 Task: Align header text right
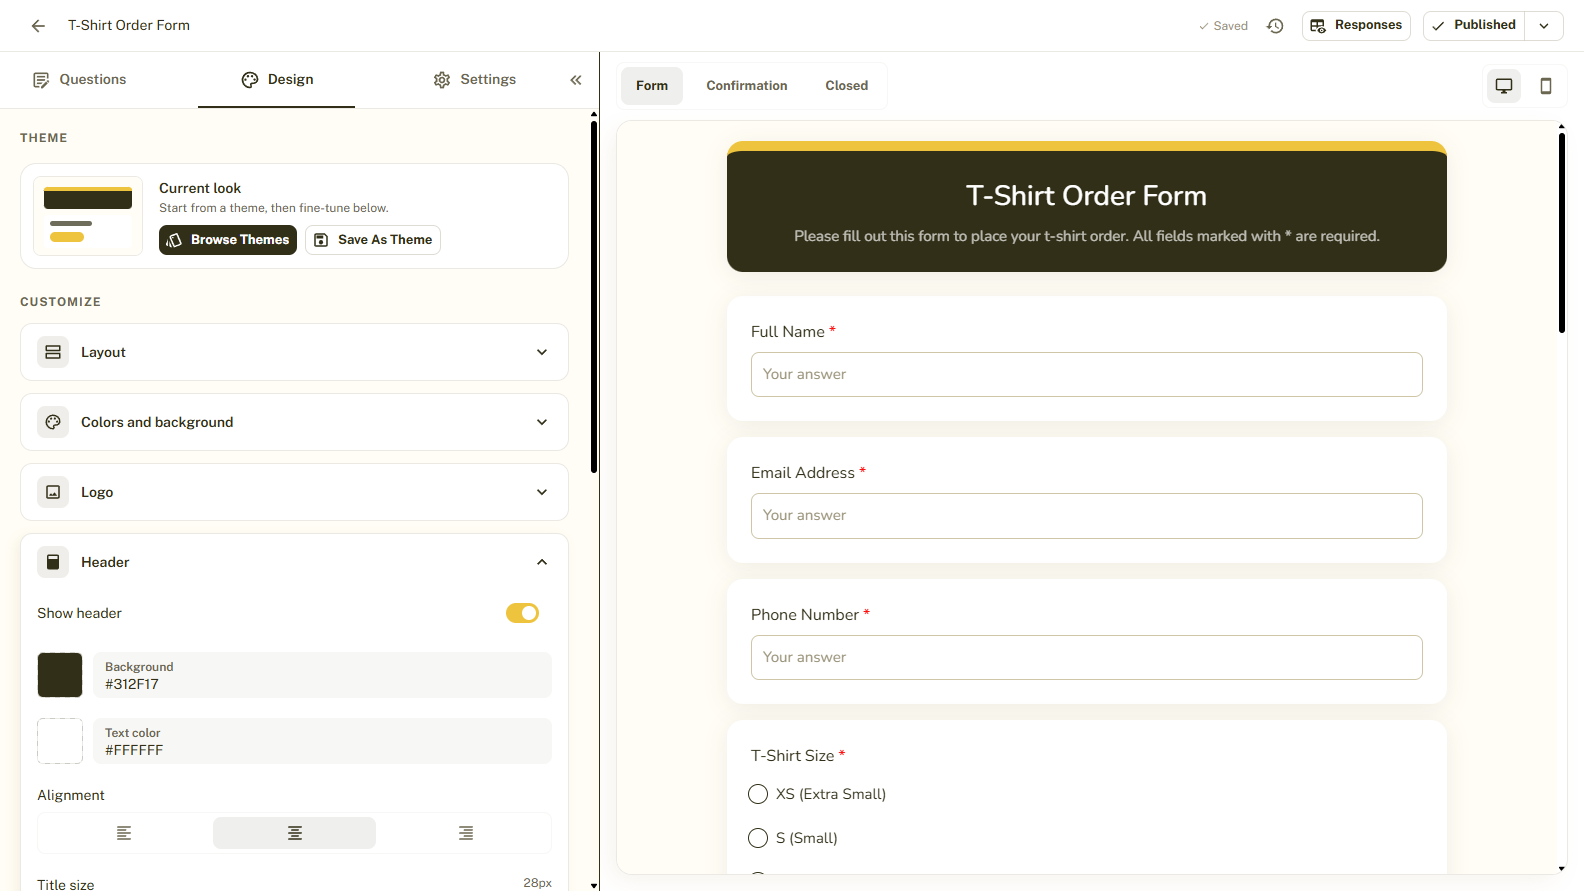(x=465, y=833)
